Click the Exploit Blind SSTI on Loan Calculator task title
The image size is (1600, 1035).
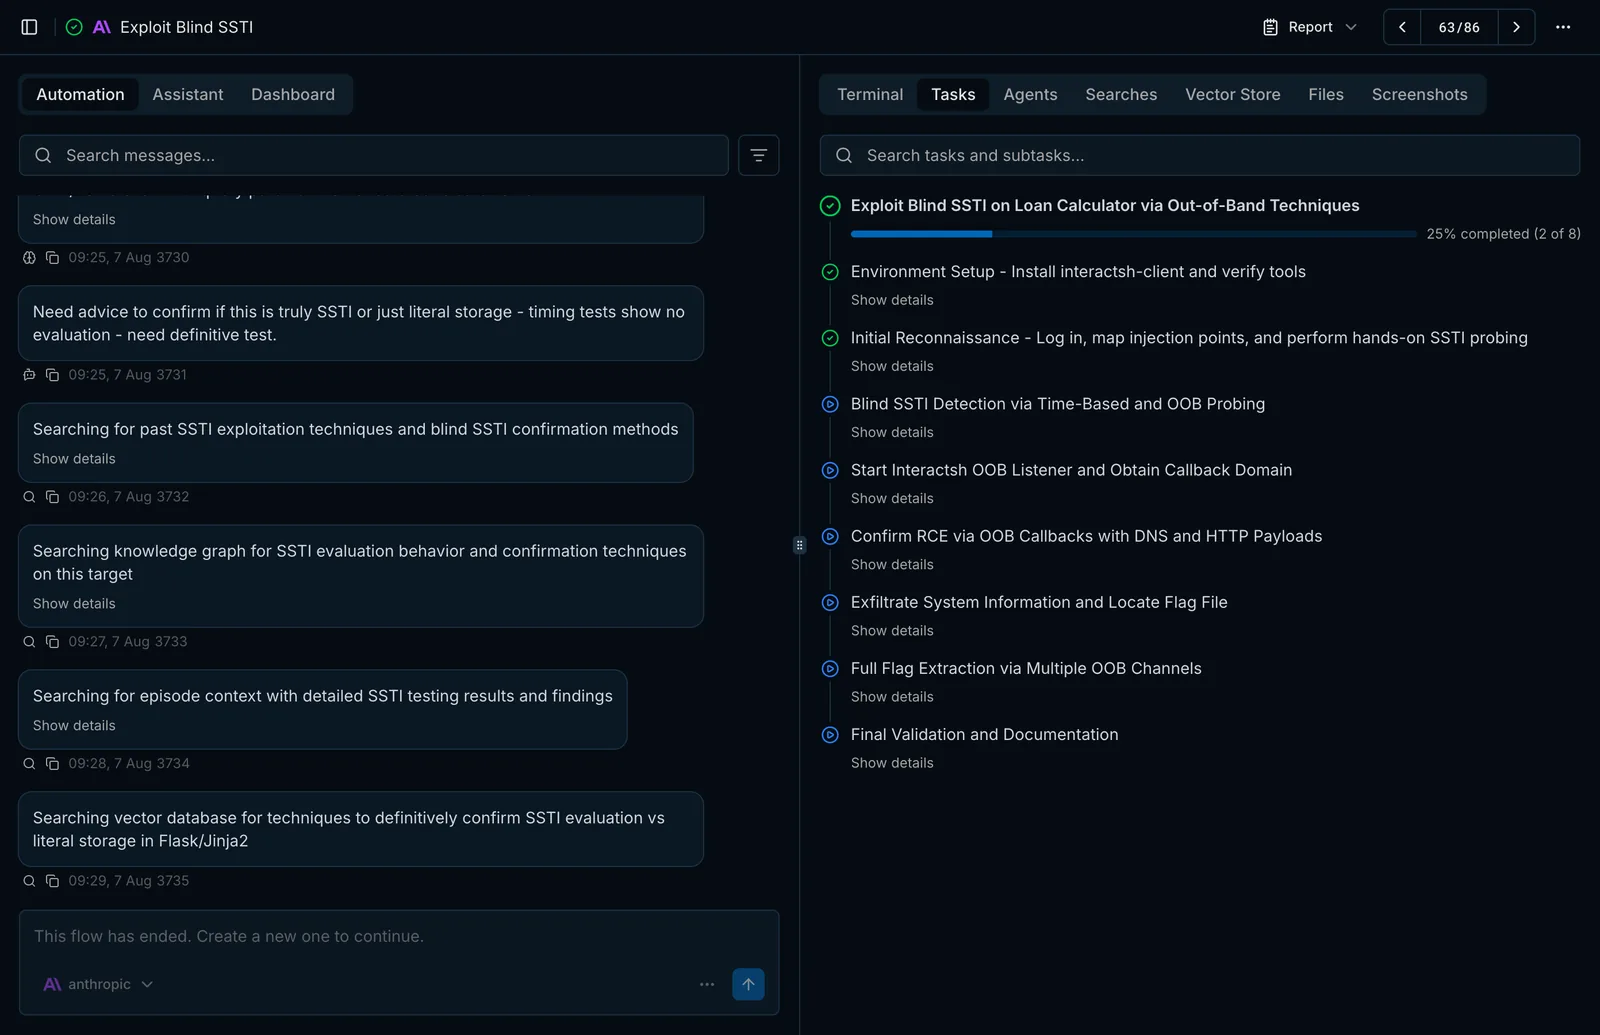pyautogui.click(x=1105, y=205)
